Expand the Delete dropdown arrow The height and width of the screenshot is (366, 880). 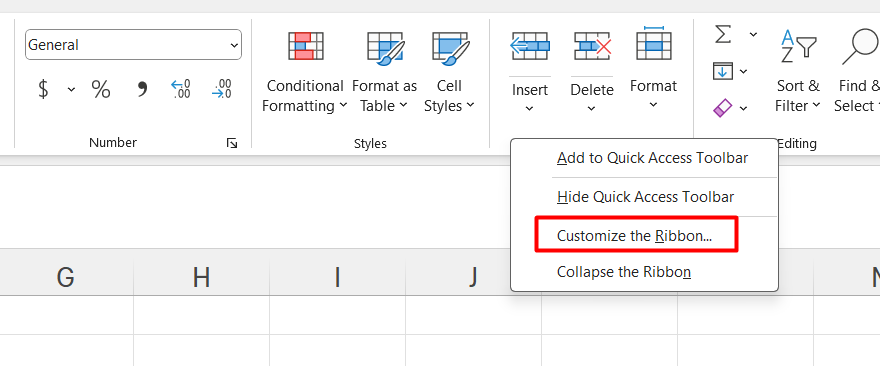pos(592,108)
